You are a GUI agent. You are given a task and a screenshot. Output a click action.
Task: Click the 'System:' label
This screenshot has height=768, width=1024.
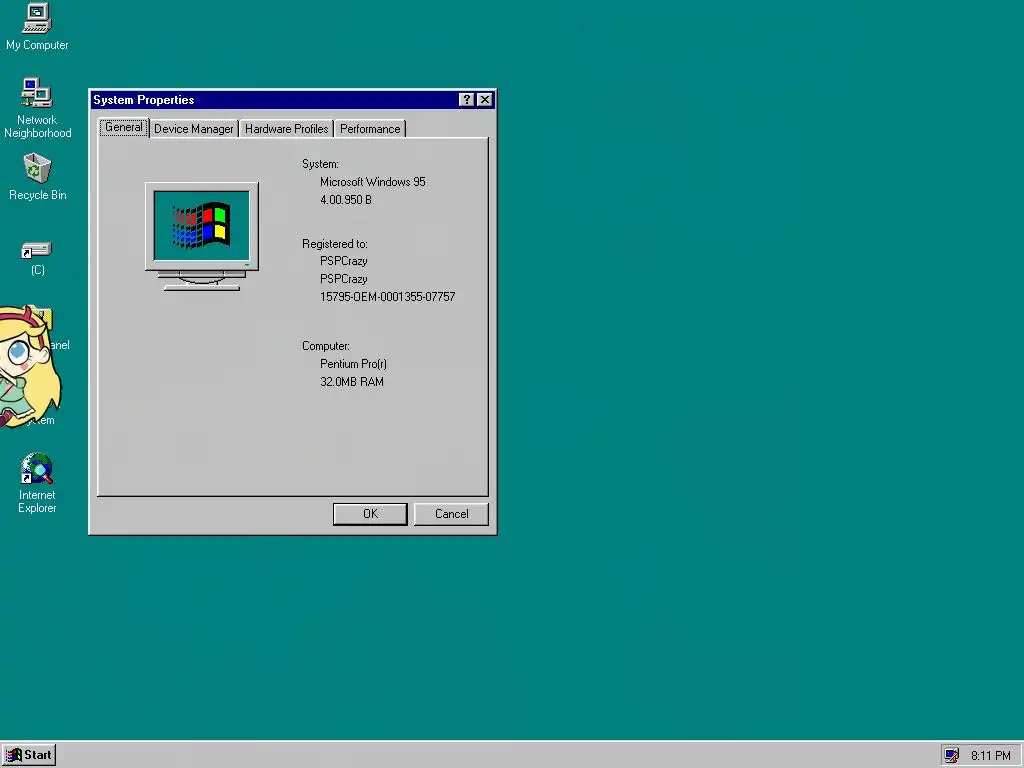coord(320,164)
